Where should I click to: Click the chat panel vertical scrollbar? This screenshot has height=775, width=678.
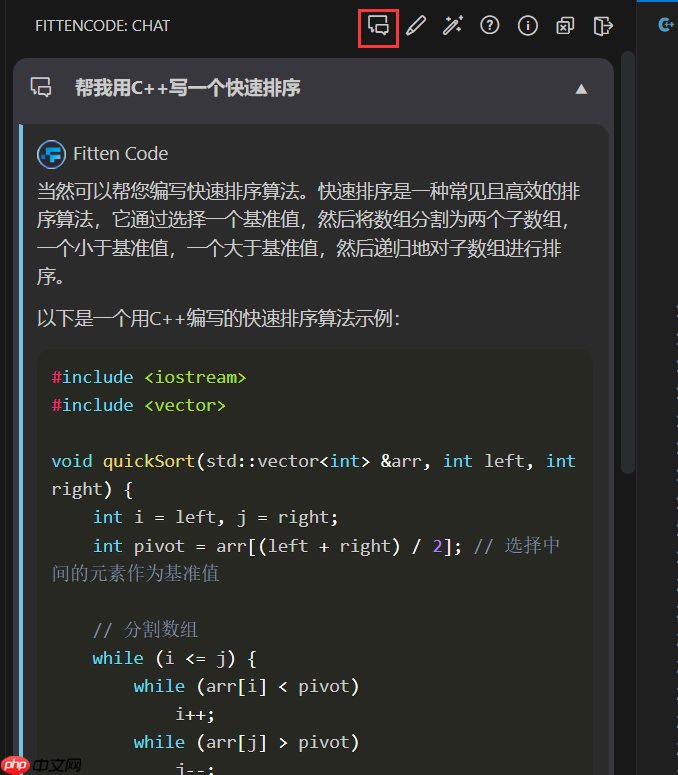pos(628,262)
